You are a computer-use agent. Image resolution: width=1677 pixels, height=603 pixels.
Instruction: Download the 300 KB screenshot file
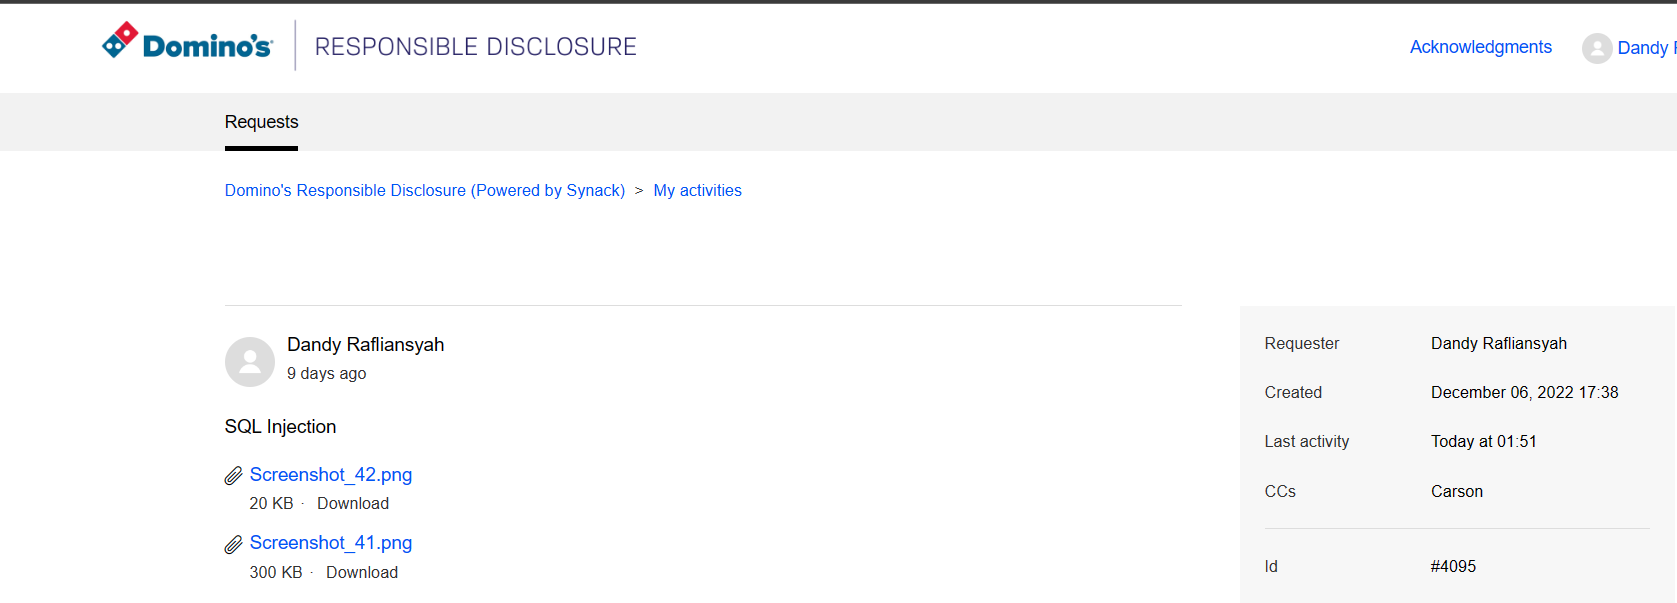(362, 573)
